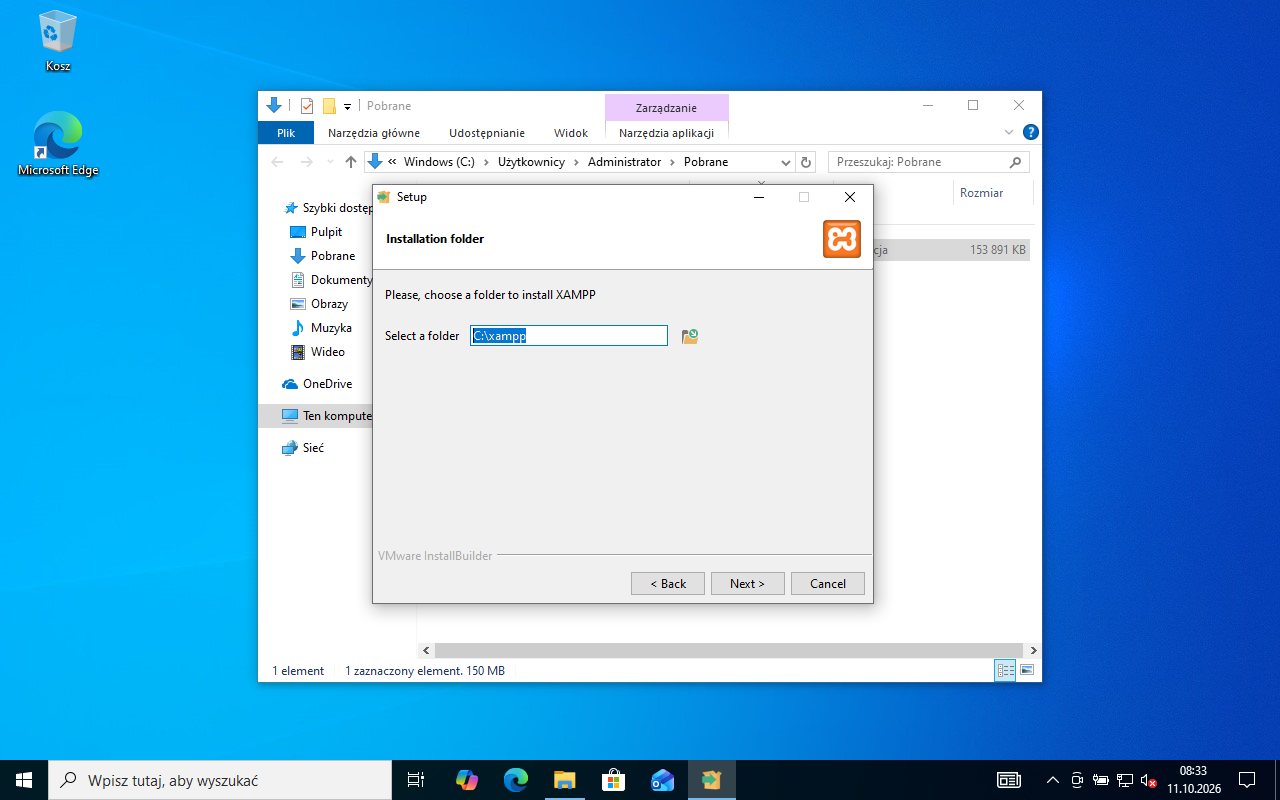Open Copilot from the taskbar

tap(467, 780)
